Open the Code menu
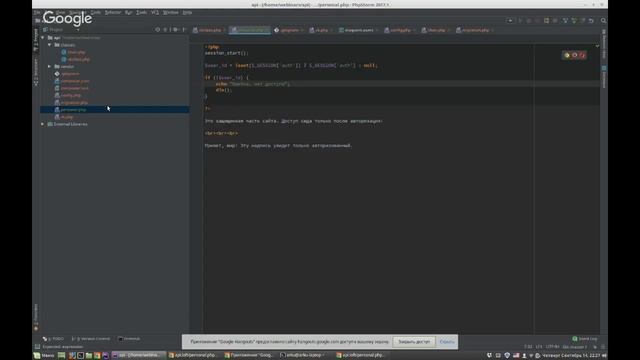The image size is (640, 360). point(96,13)
